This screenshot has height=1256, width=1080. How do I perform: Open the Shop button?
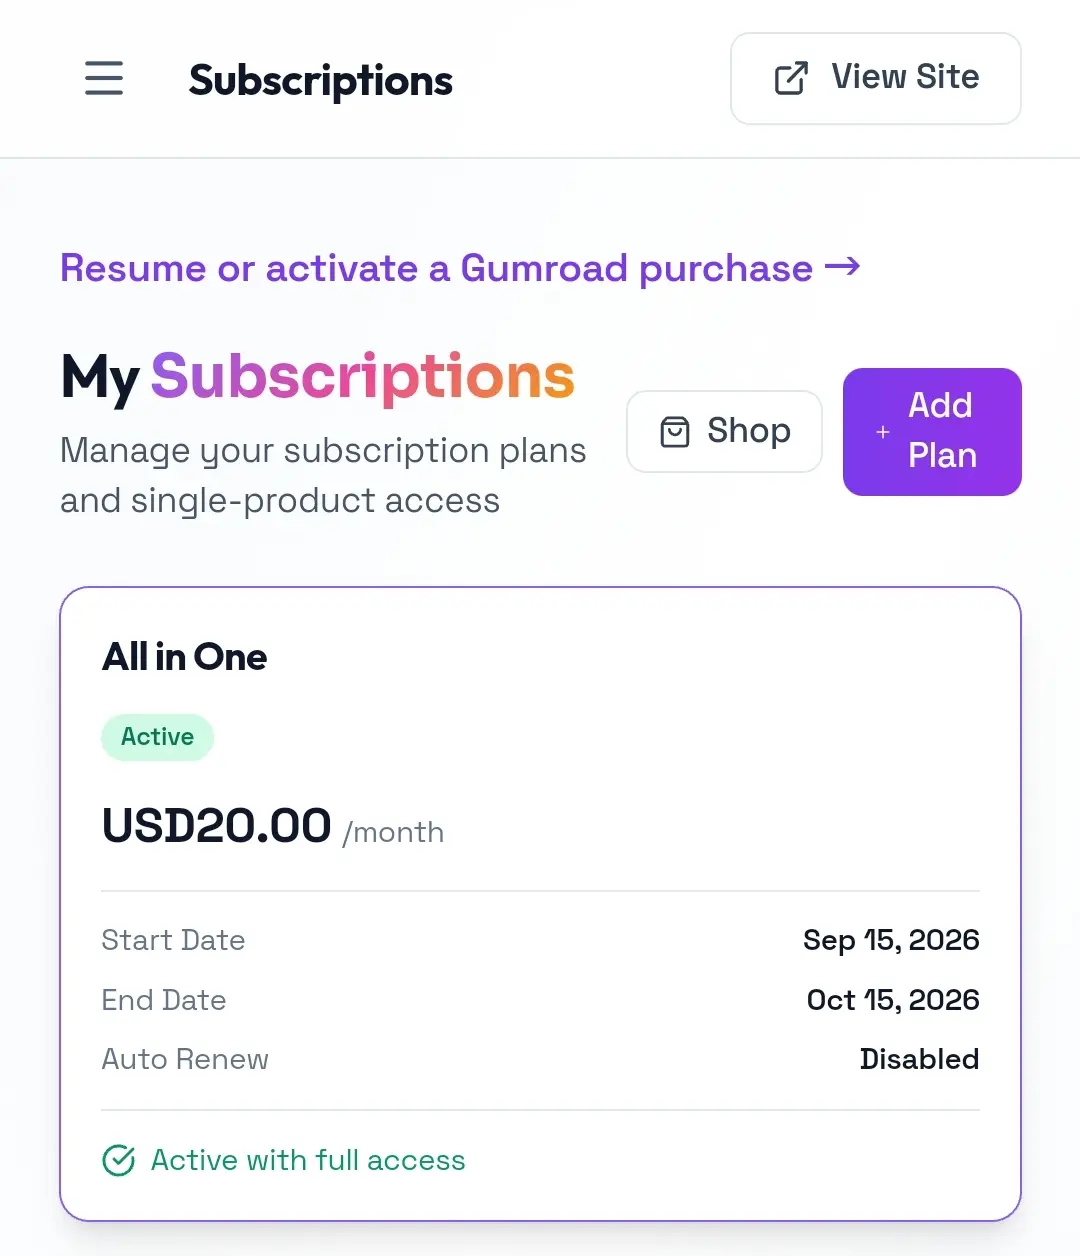pyautogui.click(x=724, y=432)
